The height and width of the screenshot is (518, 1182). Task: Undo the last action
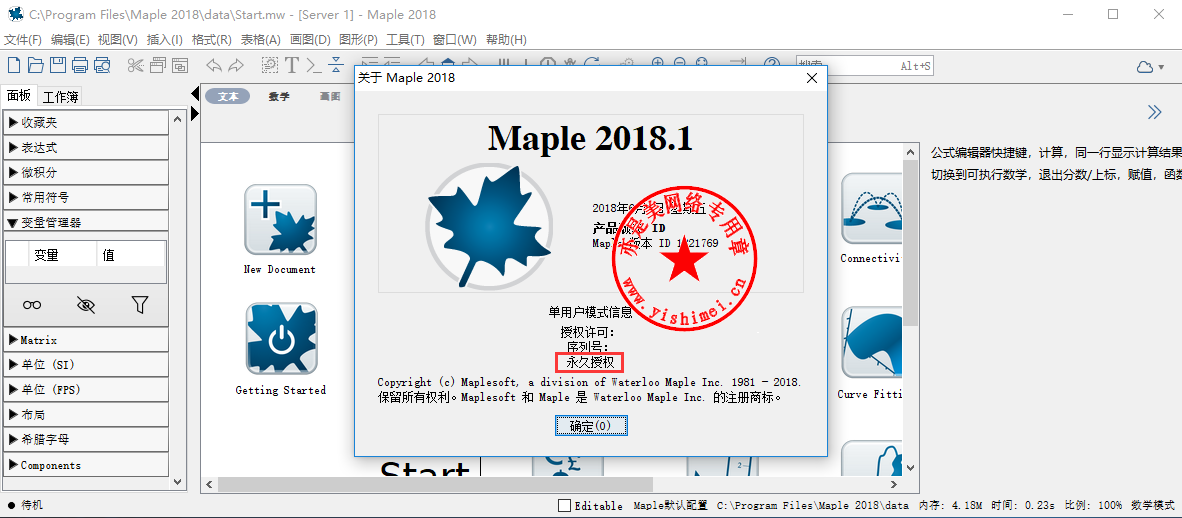click(214, 66)
